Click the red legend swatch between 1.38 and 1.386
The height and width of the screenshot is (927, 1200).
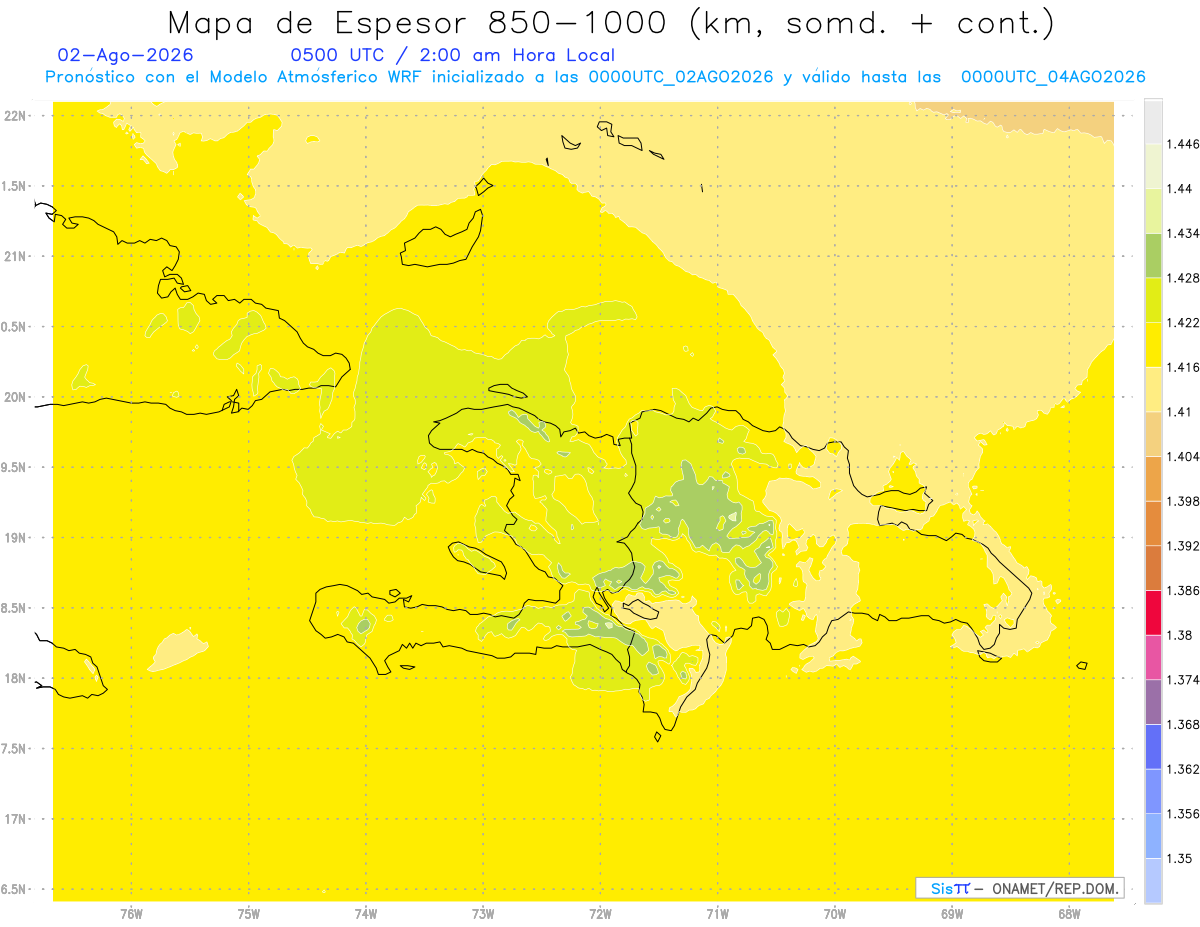[1153, 612]
